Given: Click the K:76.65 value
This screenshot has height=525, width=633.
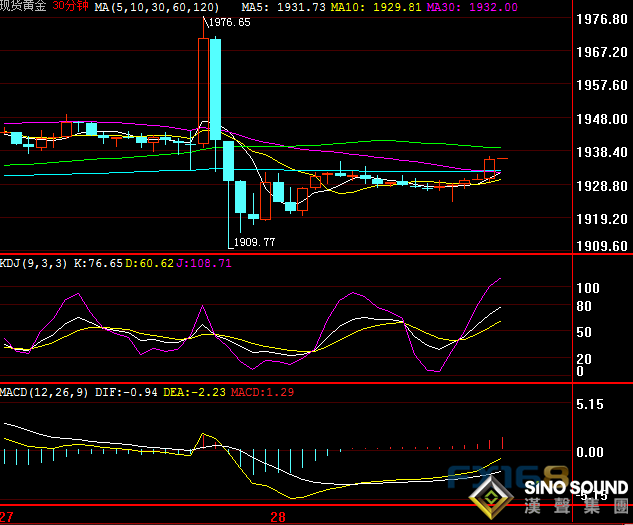Looking at the screenshot, I should coord(98,263).
